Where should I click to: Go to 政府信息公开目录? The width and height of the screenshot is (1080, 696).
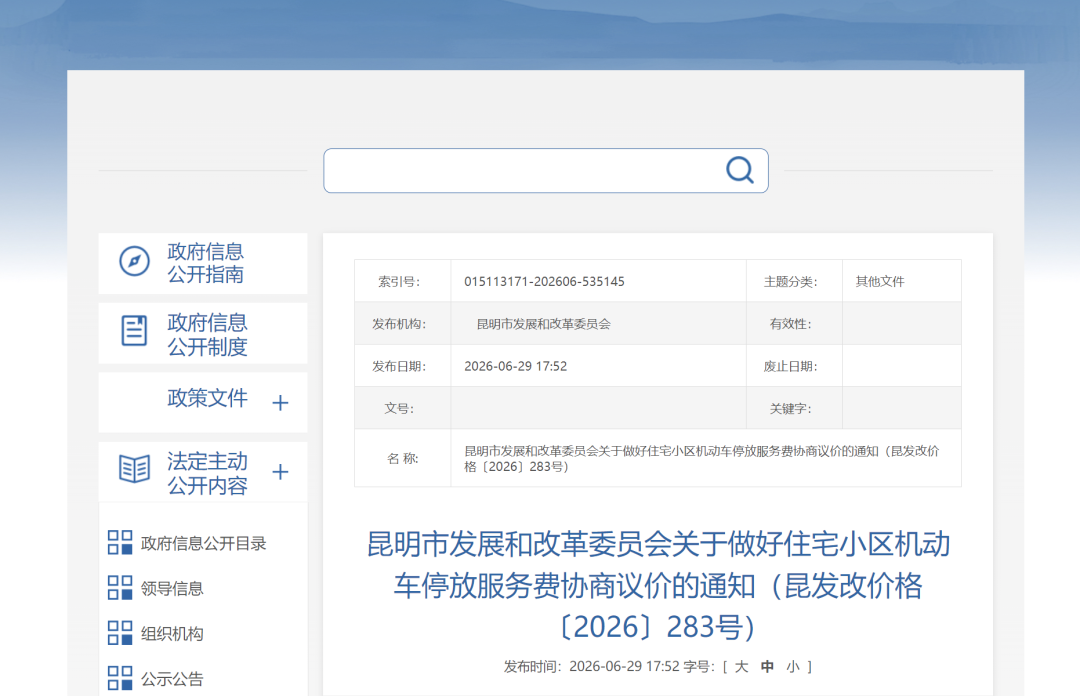click(x=203, y=543)
